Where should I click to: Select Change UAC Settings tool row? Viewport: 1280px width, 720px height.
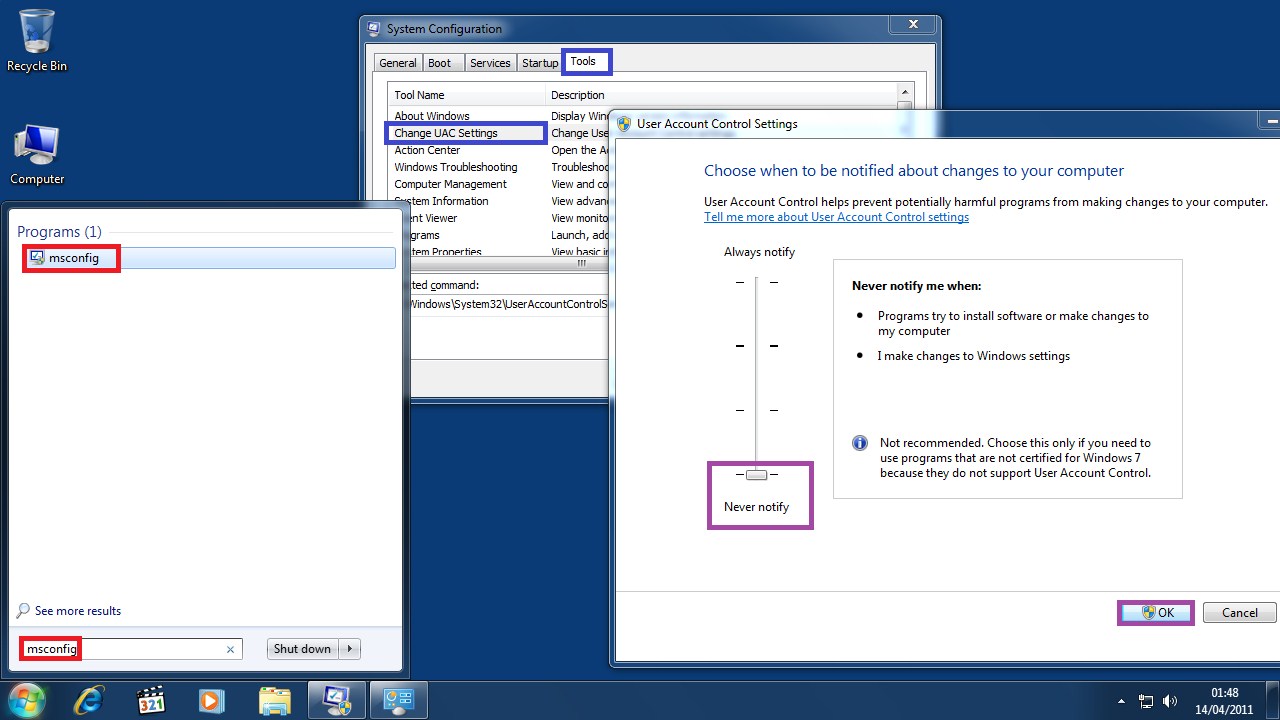click(465, 133)
